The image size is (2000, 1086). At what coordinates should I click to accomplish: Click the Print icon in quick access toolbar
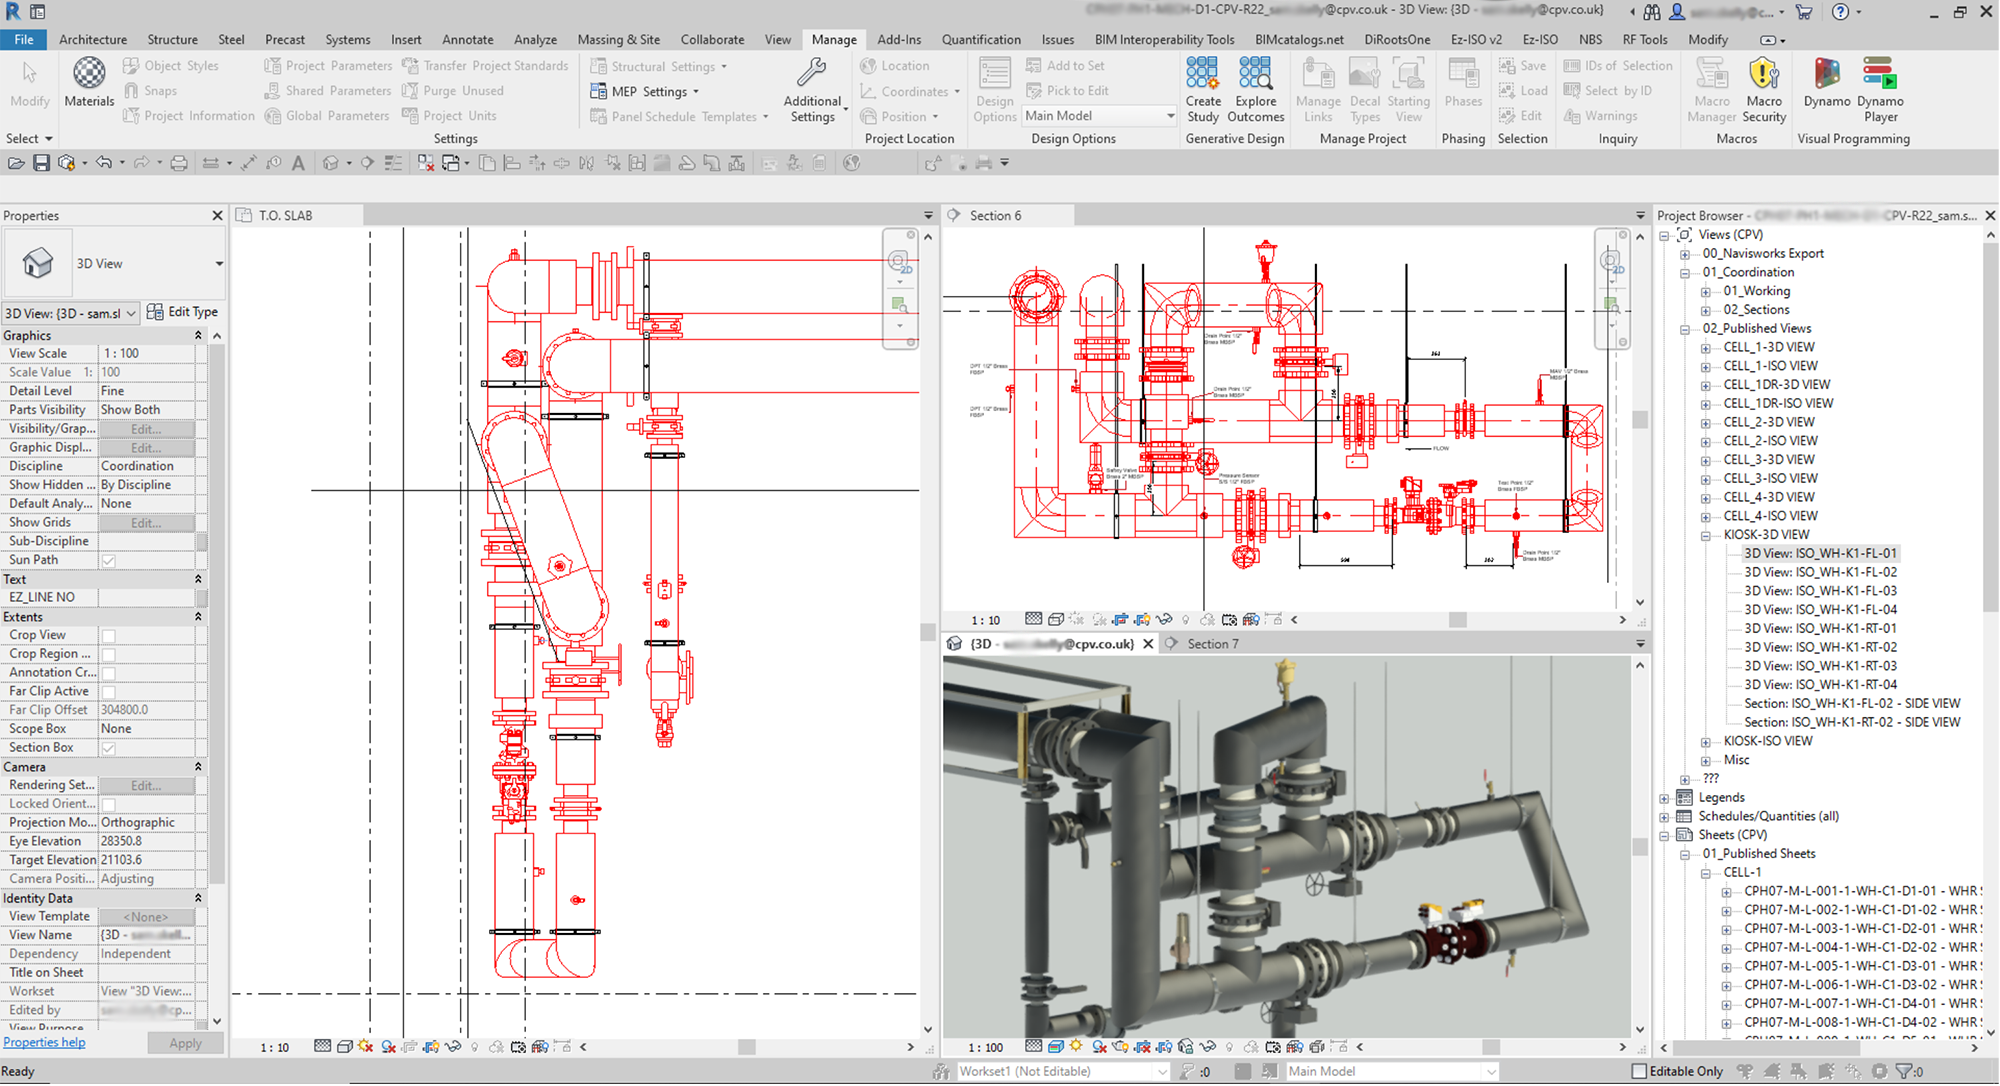179,163
